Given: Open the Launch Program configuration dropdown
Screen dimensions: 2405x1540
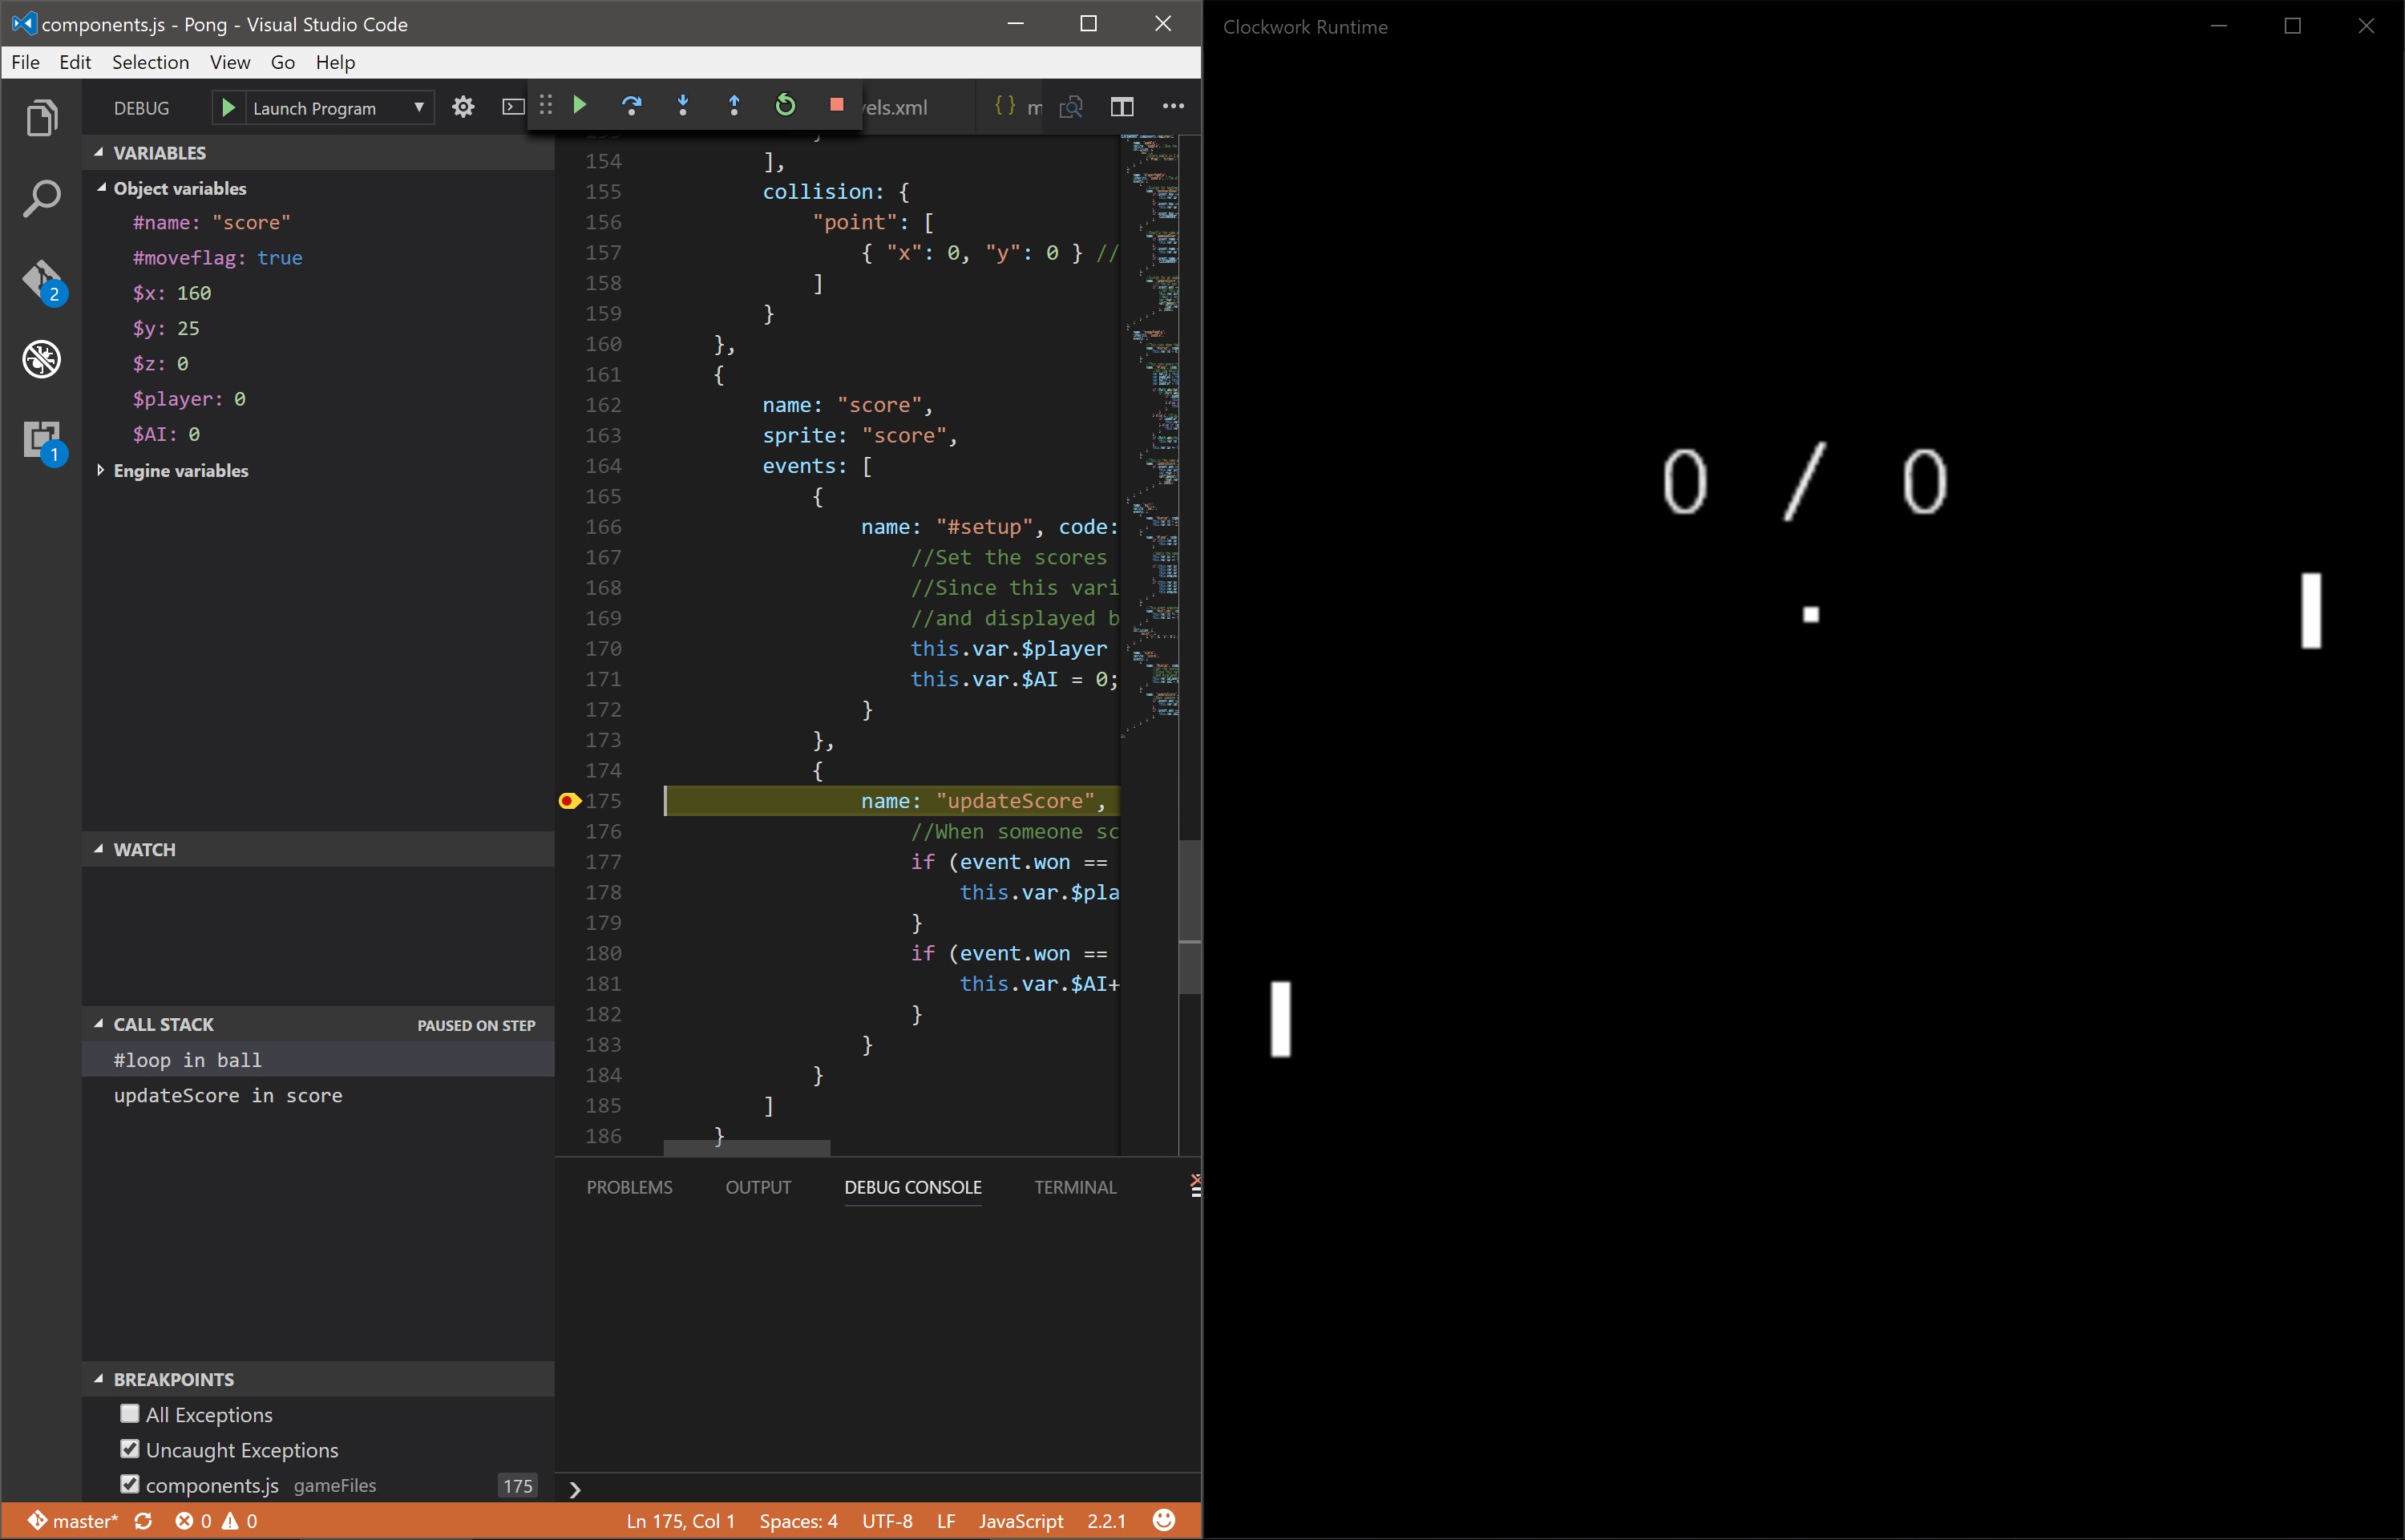Looking at the screenshot, I should tap(338, 108).
